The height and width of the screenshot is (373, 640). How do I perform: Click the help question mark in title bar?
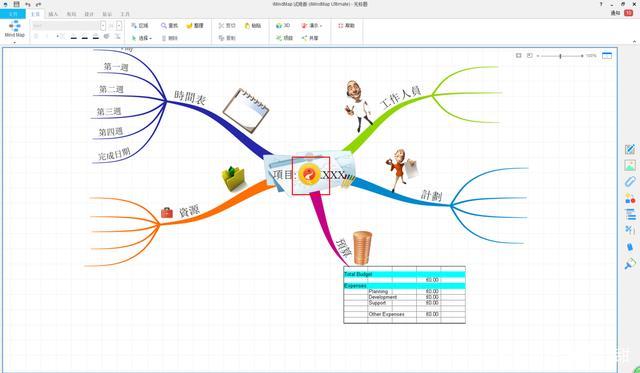pos(601,4)
